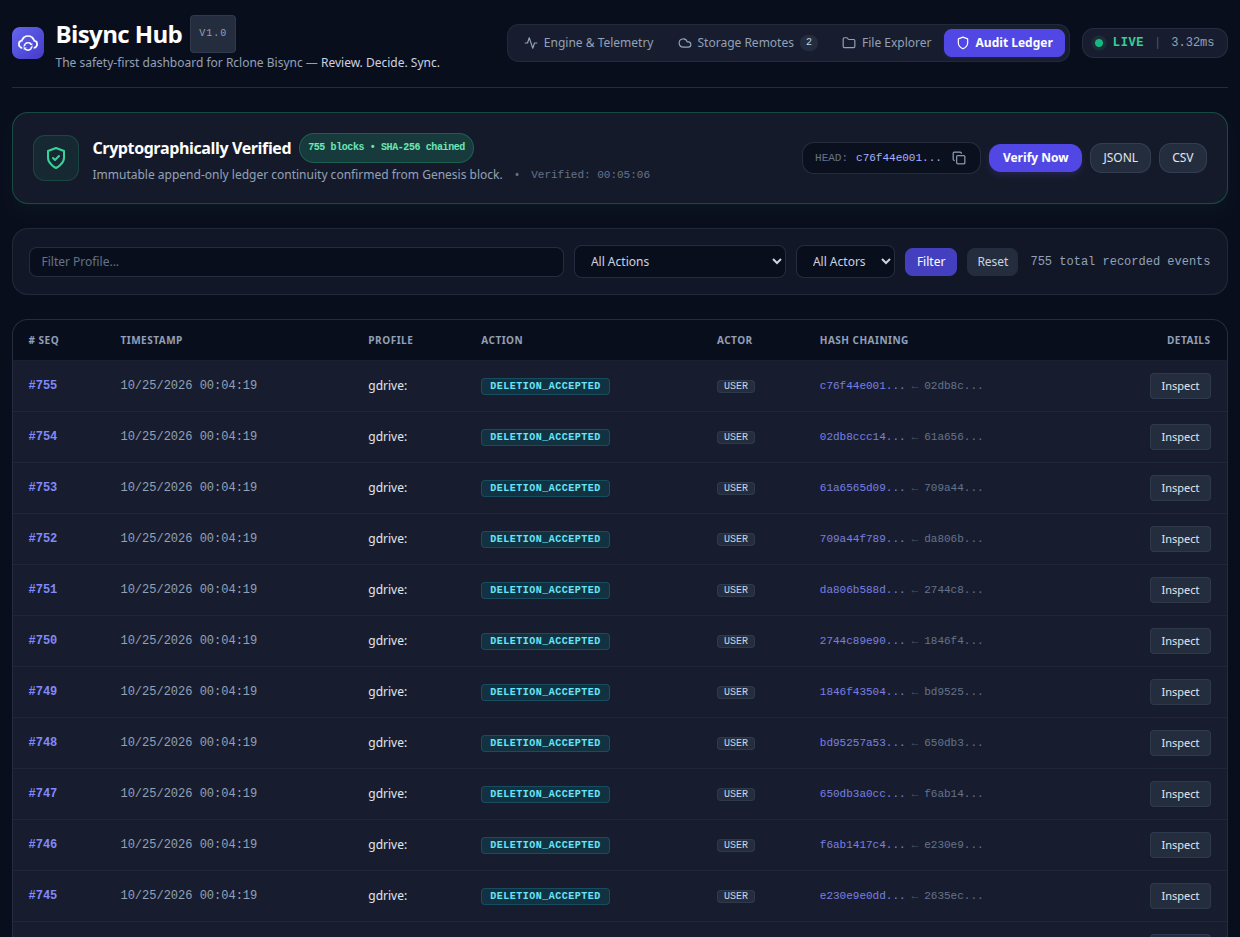Image resolution: width=1240 pixels, height=937 pixels.
Task: Click the HEAD hash c76f44e001... text
Action: [898, 158]
